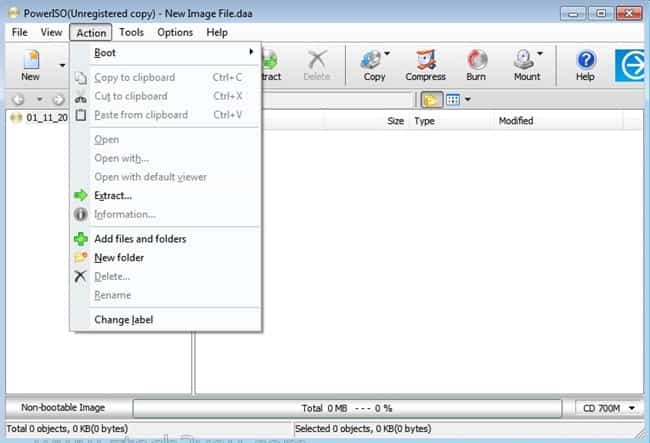650x443 pixels.
Task: Click the Non-bootable Image status button
Action: 63,408
